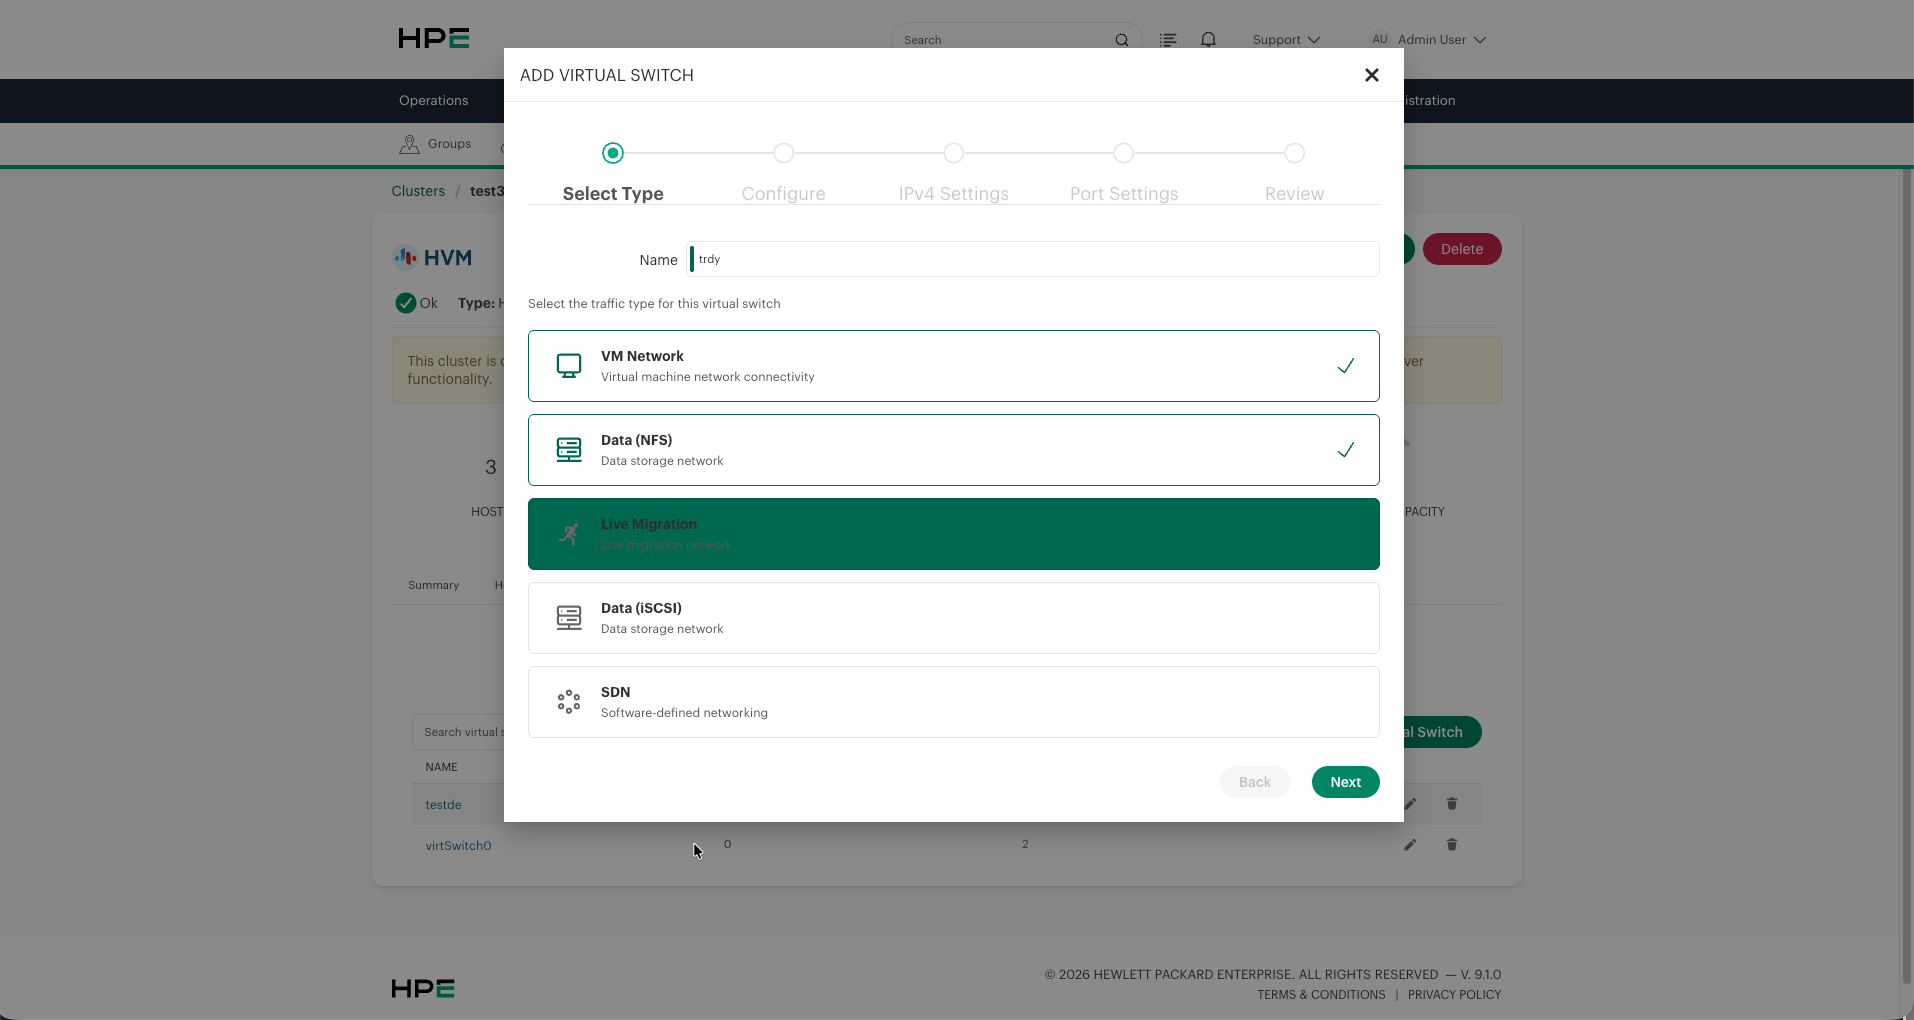This screenshot has height=1020, width=1914.
Task: Click the Back button
Action: click(x=1255, y=782)
